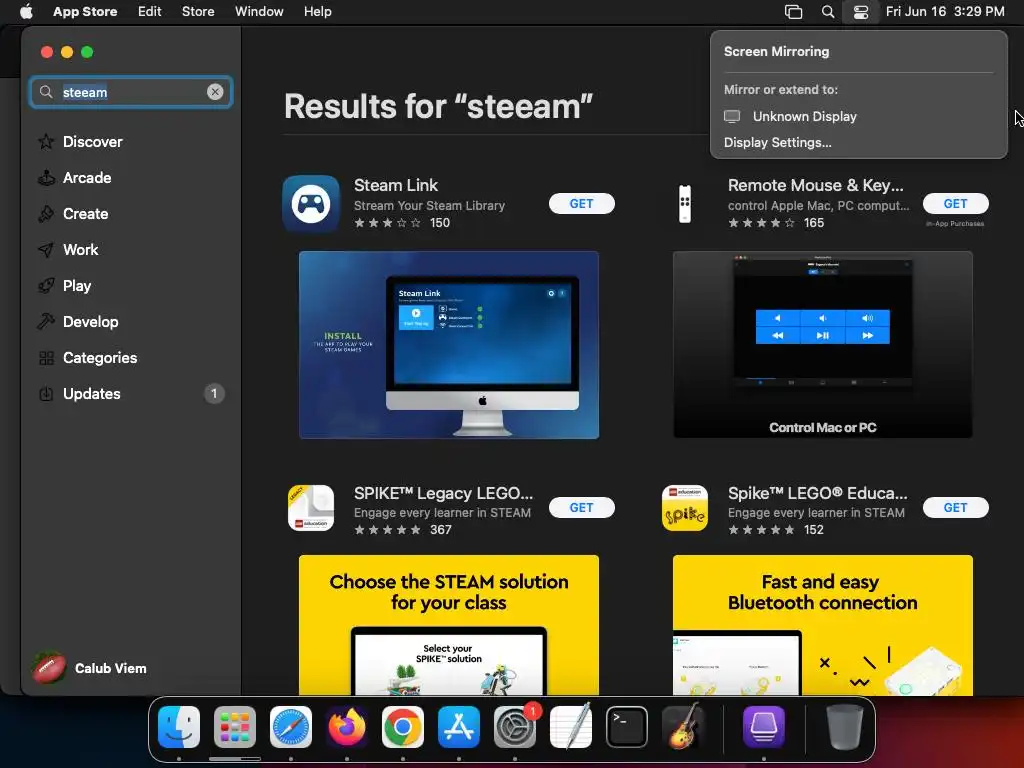1024x768 pixels.
Task: Get the SPIKE Legacy LEGO app
Action: point(581,507)
